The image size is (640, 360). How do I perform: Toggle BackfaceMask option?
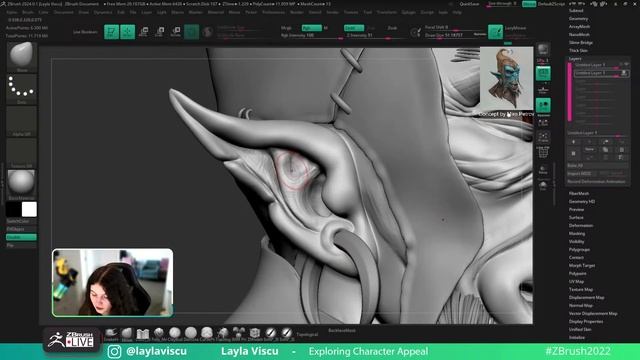(x=342, y=331)
